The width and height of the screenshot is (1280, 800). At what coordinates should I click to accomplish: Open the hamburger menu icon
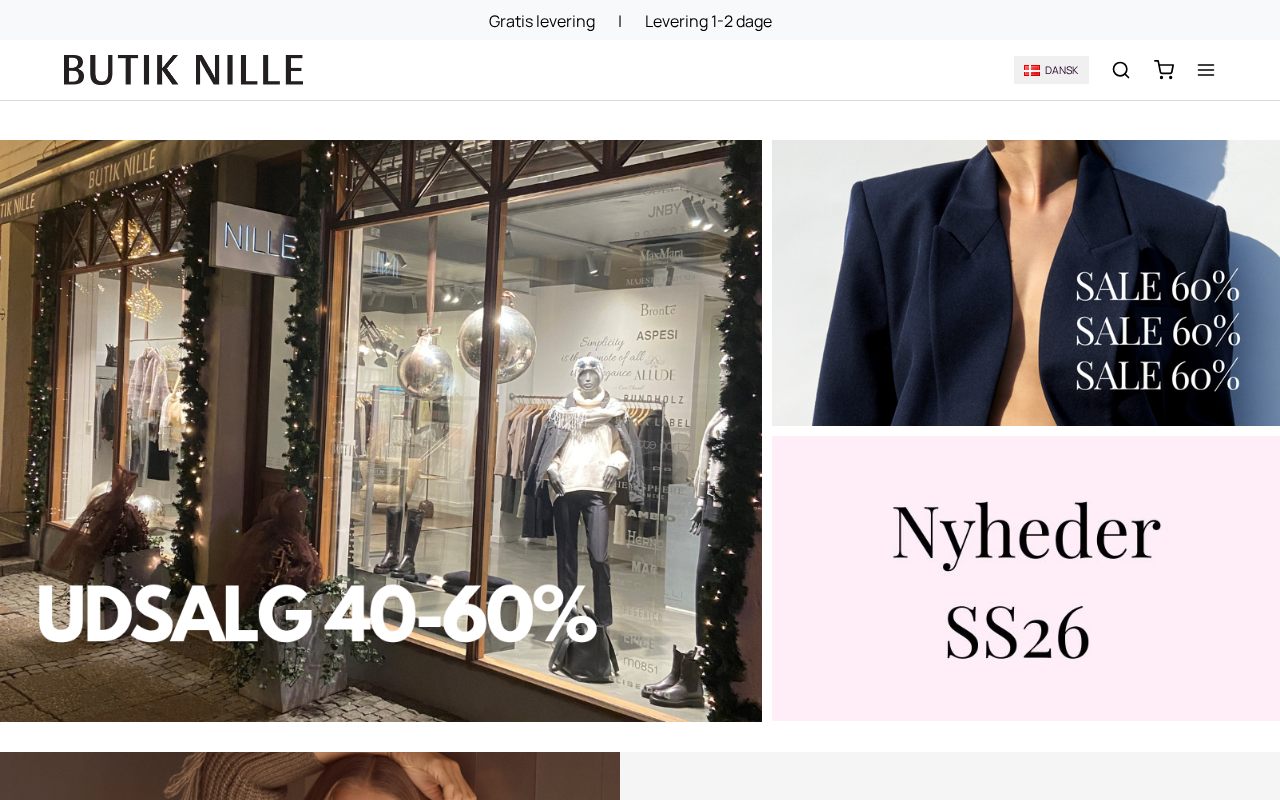(1206, 70)
